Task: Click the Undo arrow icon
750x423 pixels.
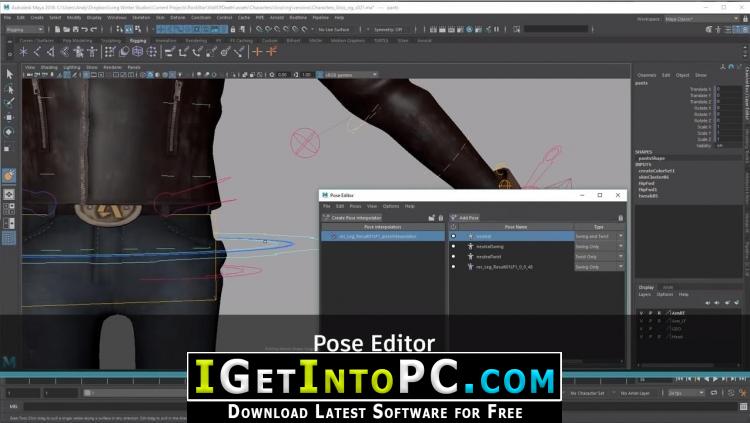Action: (85, 30)
